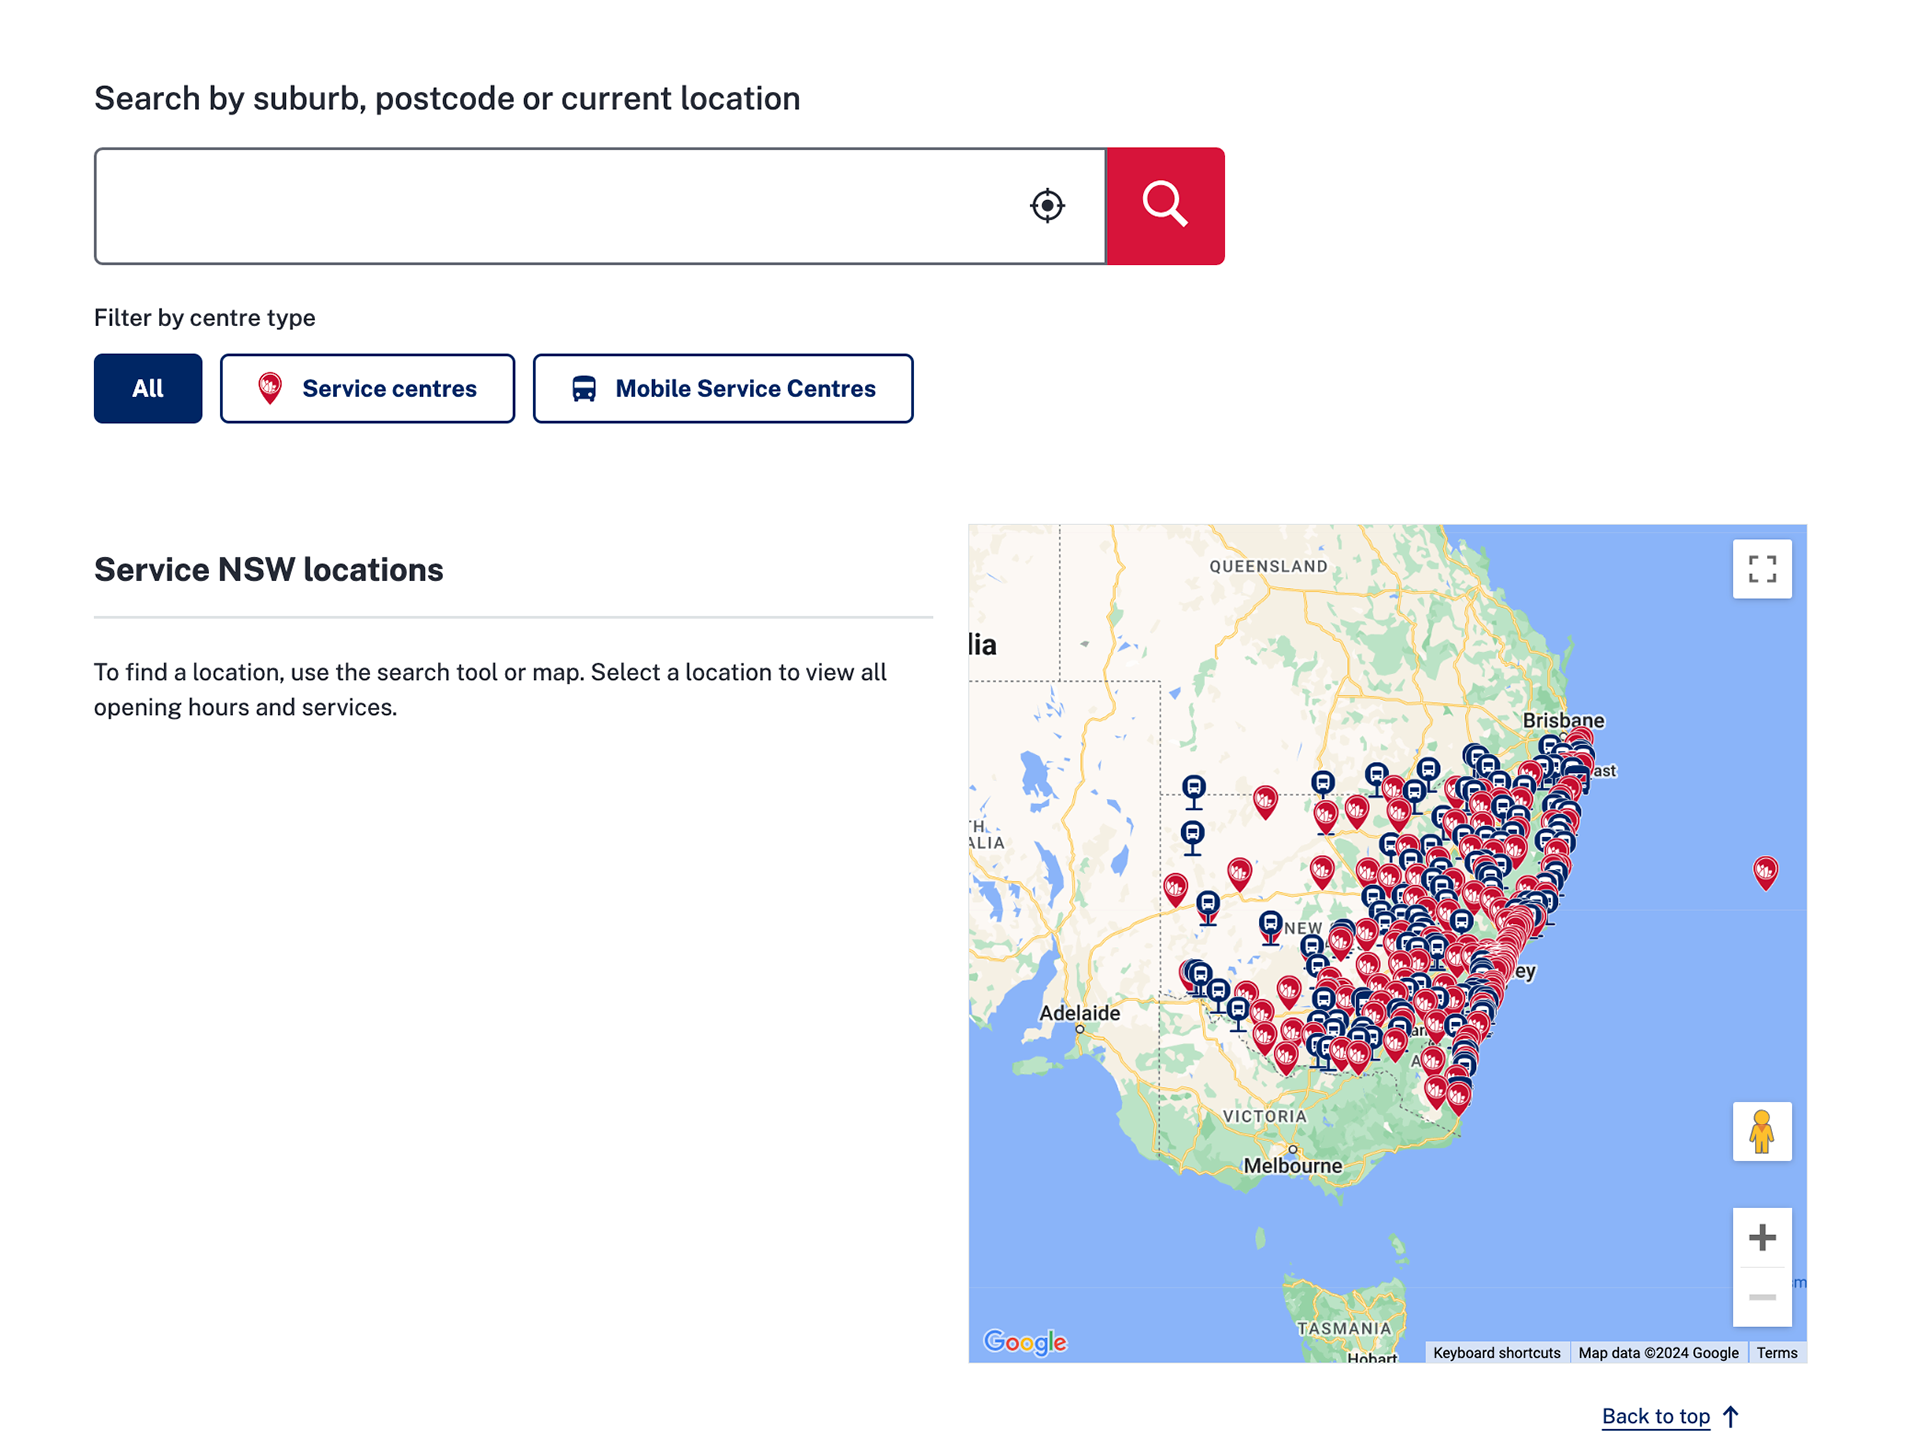Click Melbourne city label on map
Viewport: 1920px width, 1451px height.
tap(1292, 1166)
